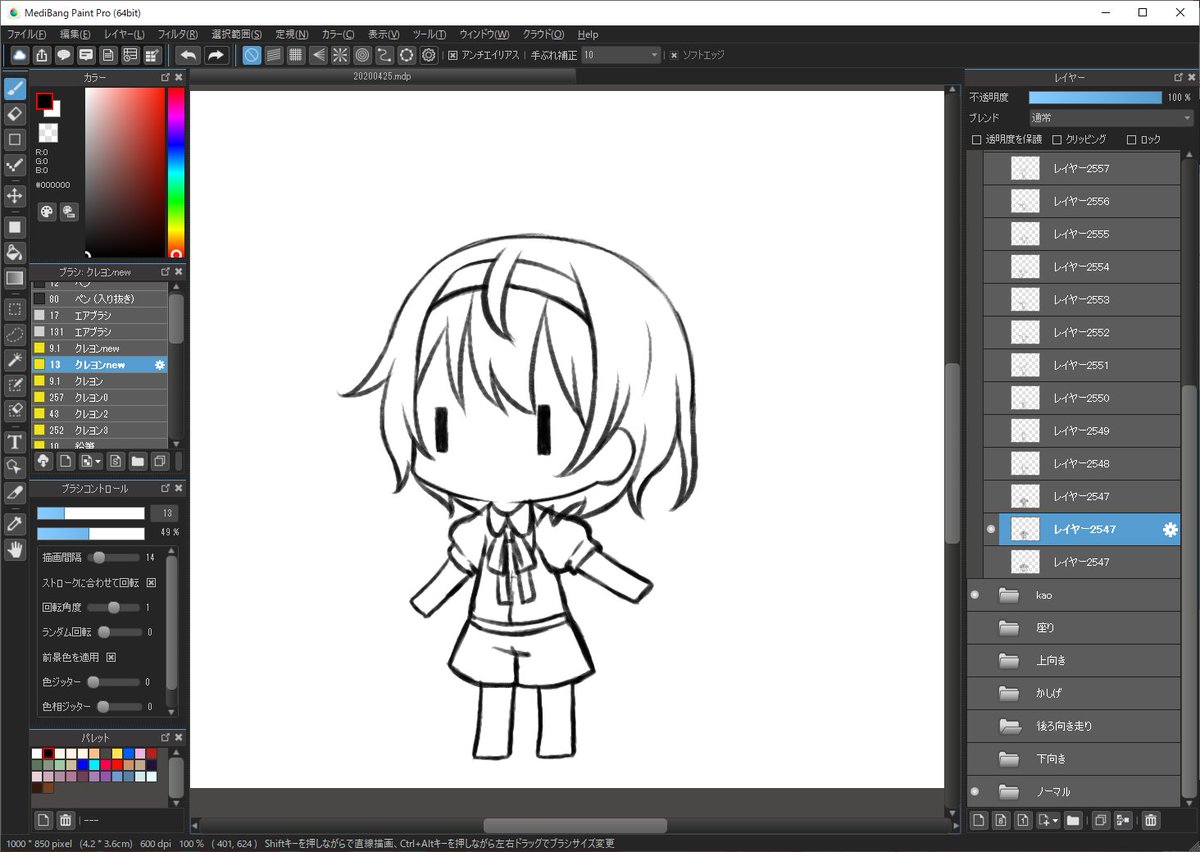Open the 選択範囲 menu

(x=236, y=34)
